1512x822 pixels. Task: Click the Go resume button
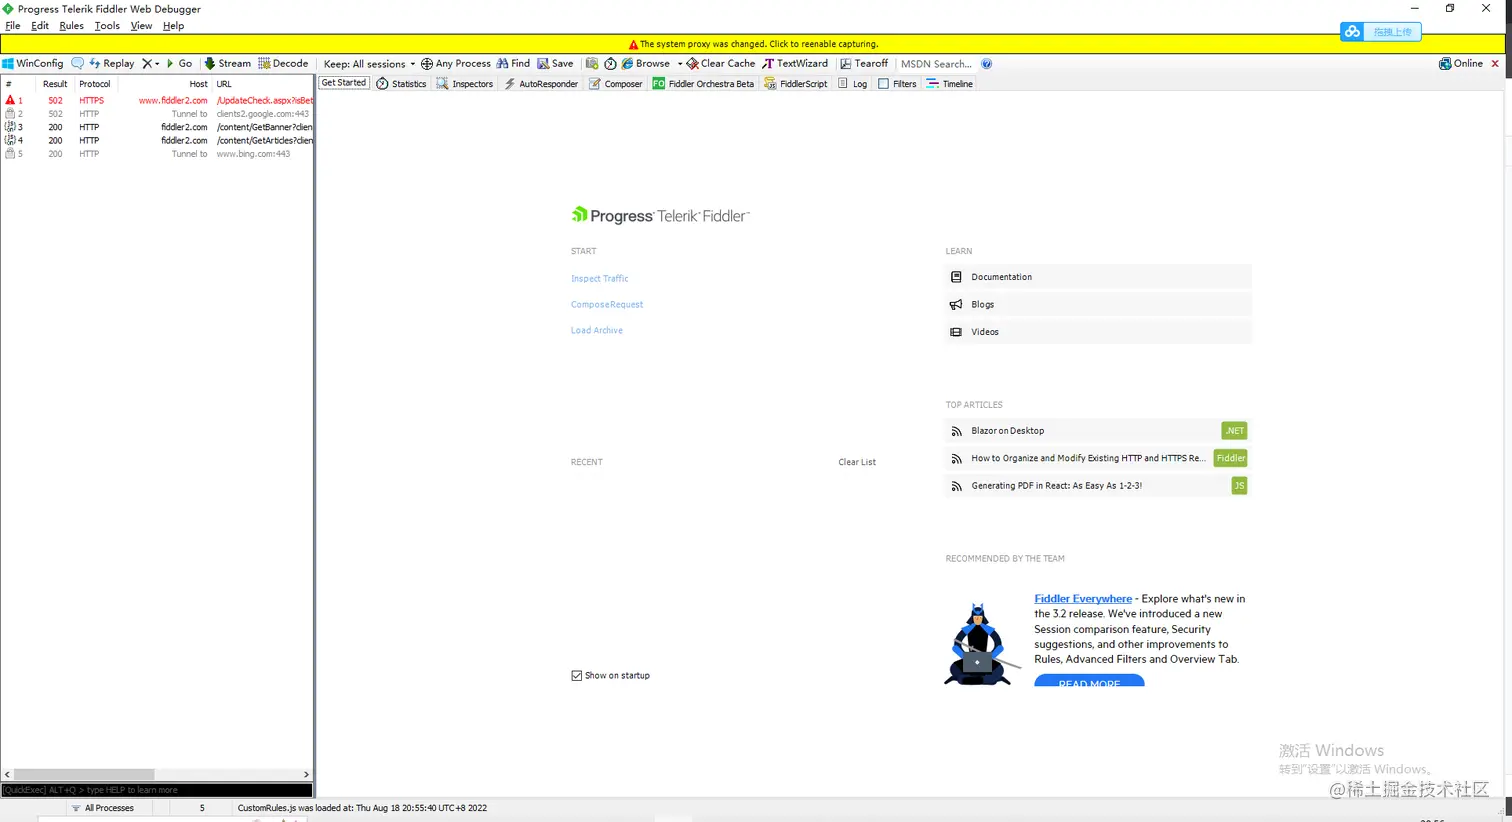click(x=179, y=64)
